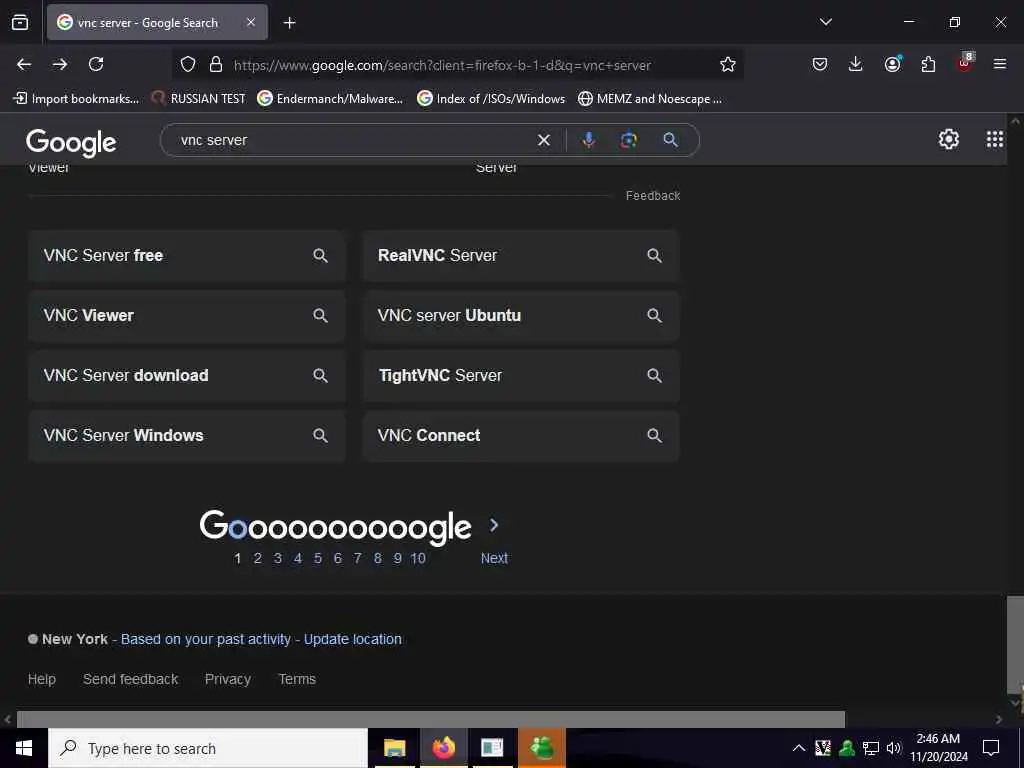
Task: Search by image with the Google Lens icon
Action: tap(629, 140)
